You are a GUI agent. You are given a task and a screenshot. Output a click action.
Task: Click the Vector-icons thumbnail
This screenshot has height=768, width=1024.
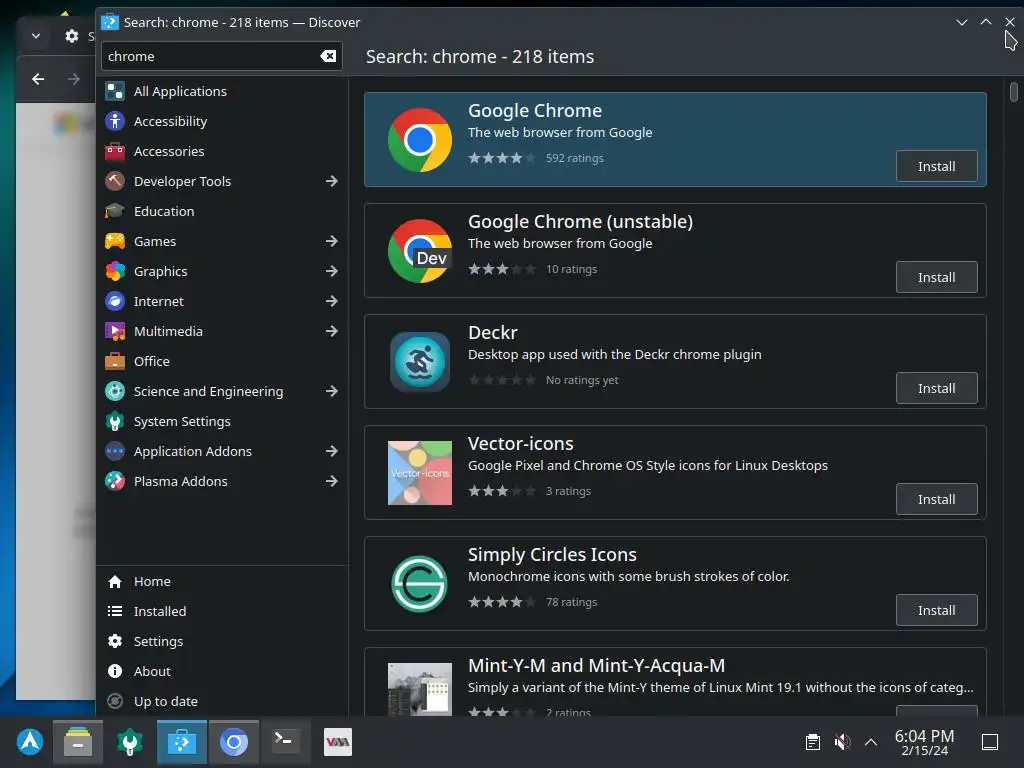coord(419,473)
